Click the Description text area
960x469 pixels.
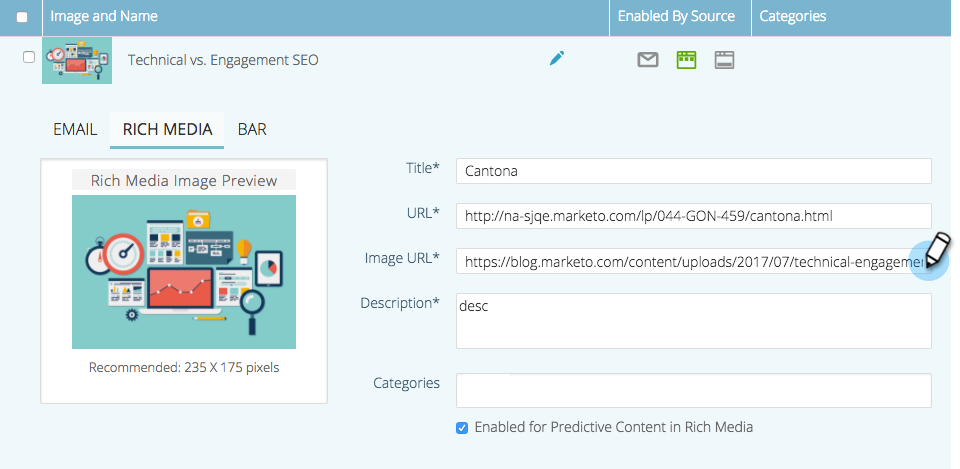point(693,321)
